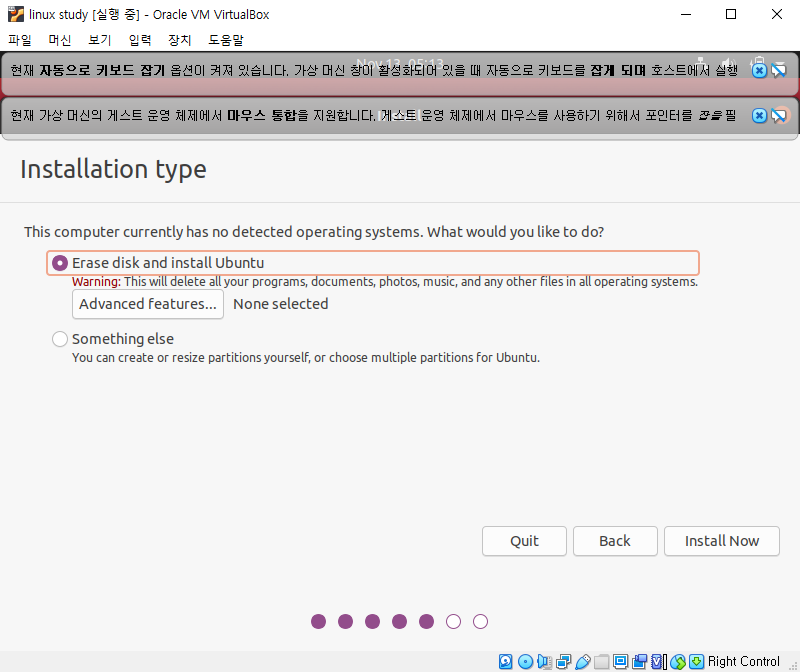Screen dimensions: 800x672
Task: Click the 'None selected' text
Action: [x=281, y=304]
